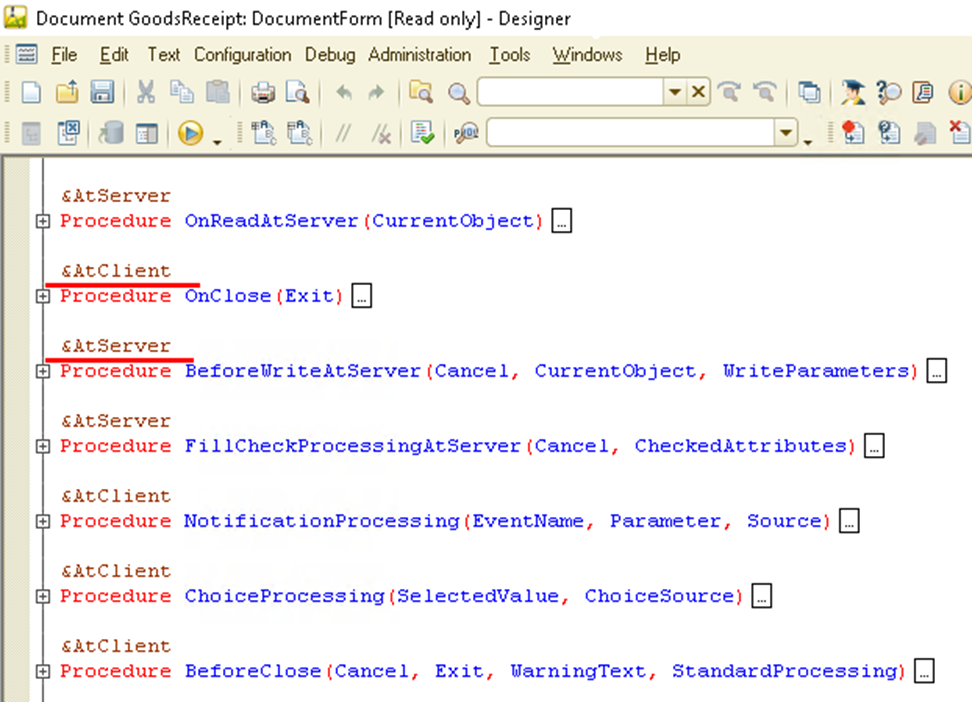Click the magnifier Find icon beside search box
Image resolution: width=972 pixels, height=702 pixels.
[x=458, y=93]
